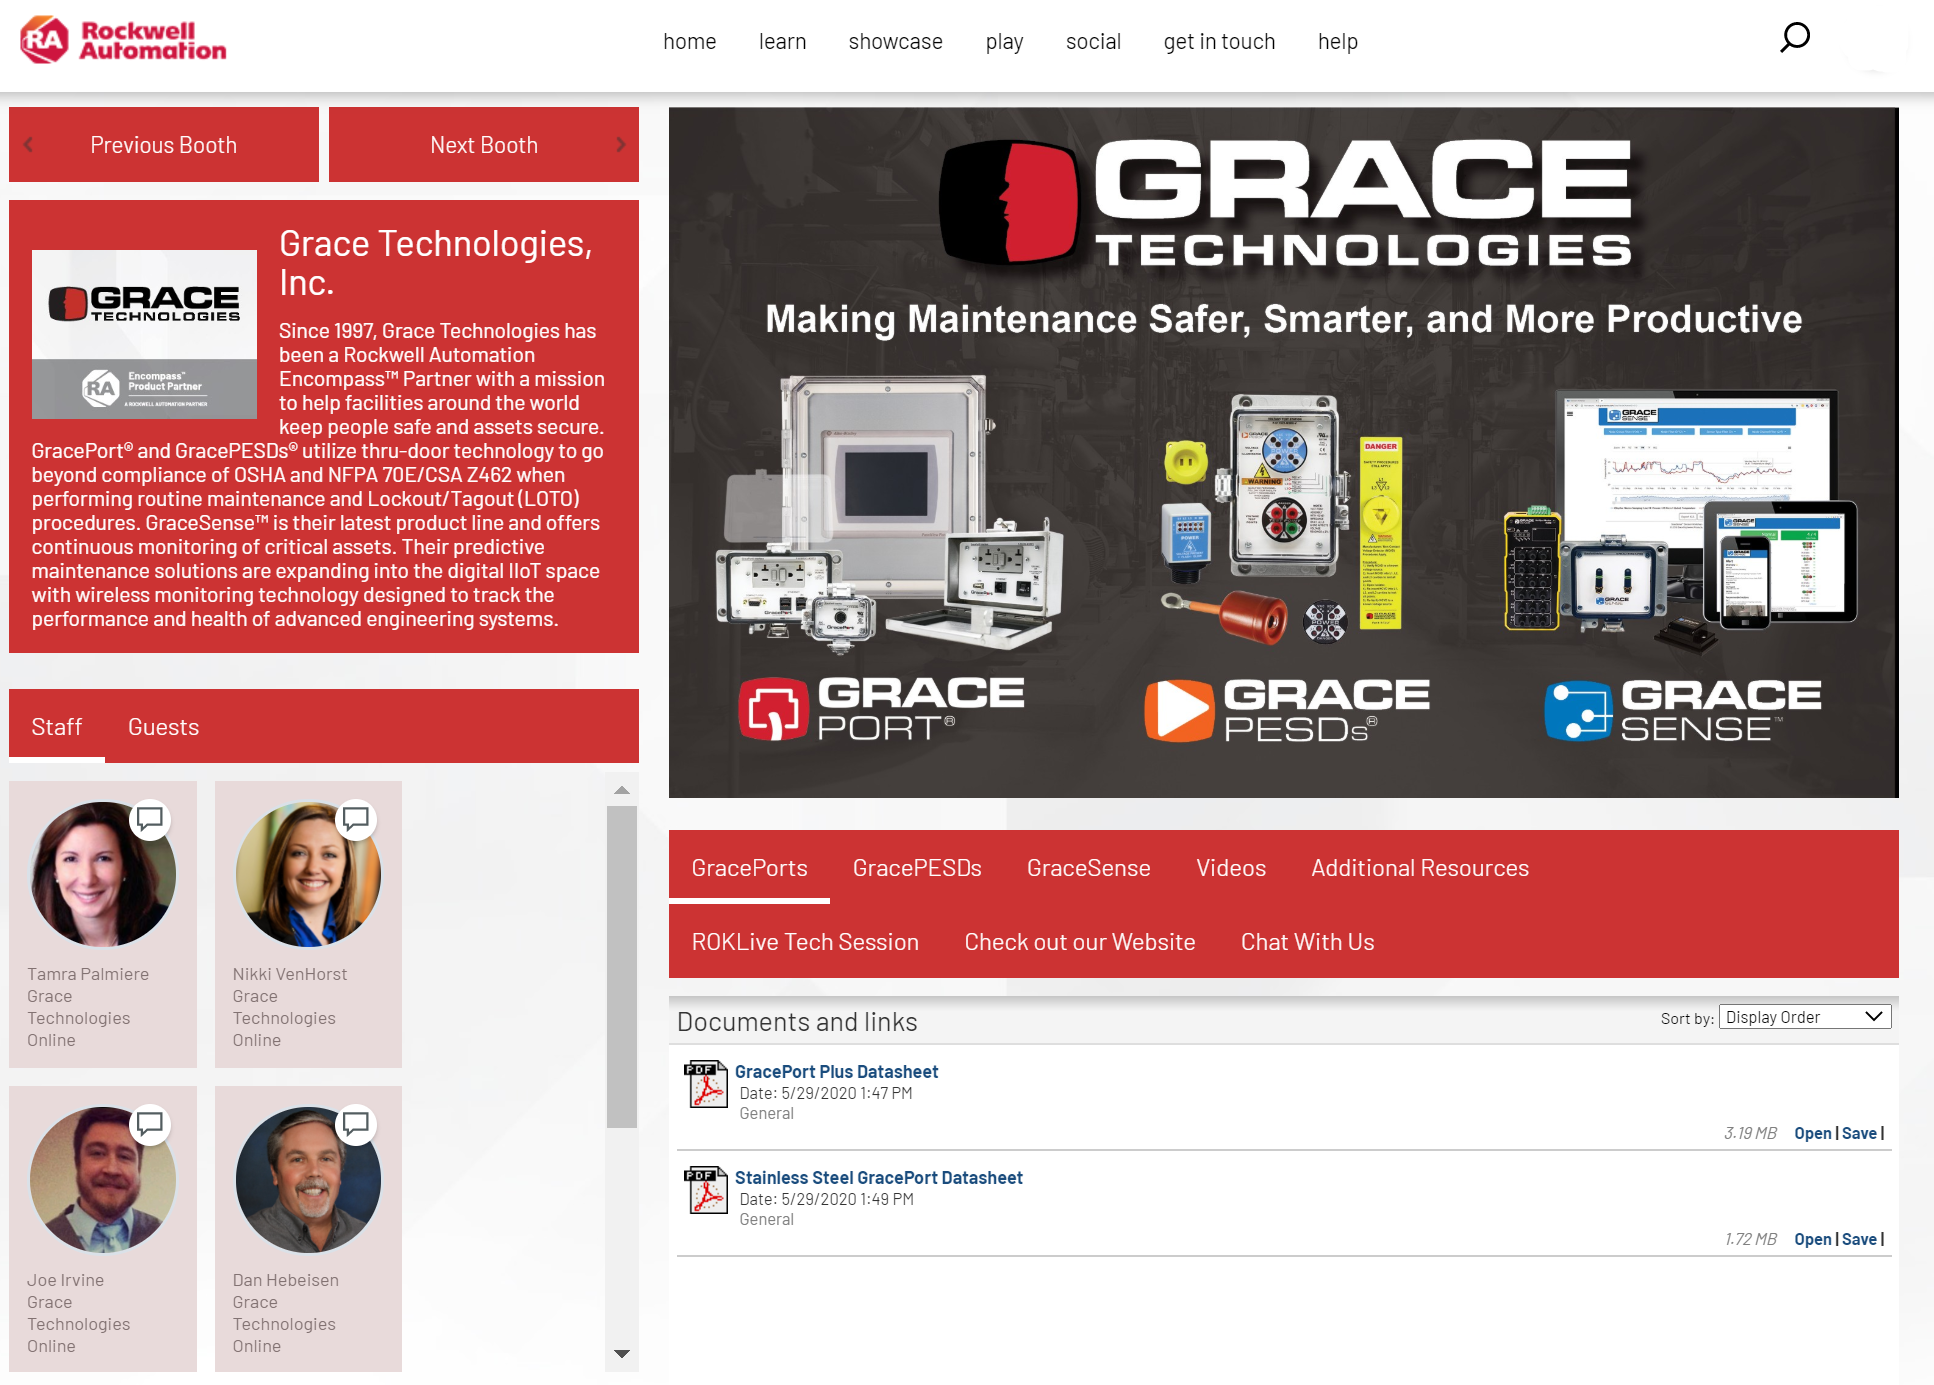The height and width of the screenshot is (1385, 1934).
Task: Click Nikki VenHorst's profile photo
Action: coord(308,874)
